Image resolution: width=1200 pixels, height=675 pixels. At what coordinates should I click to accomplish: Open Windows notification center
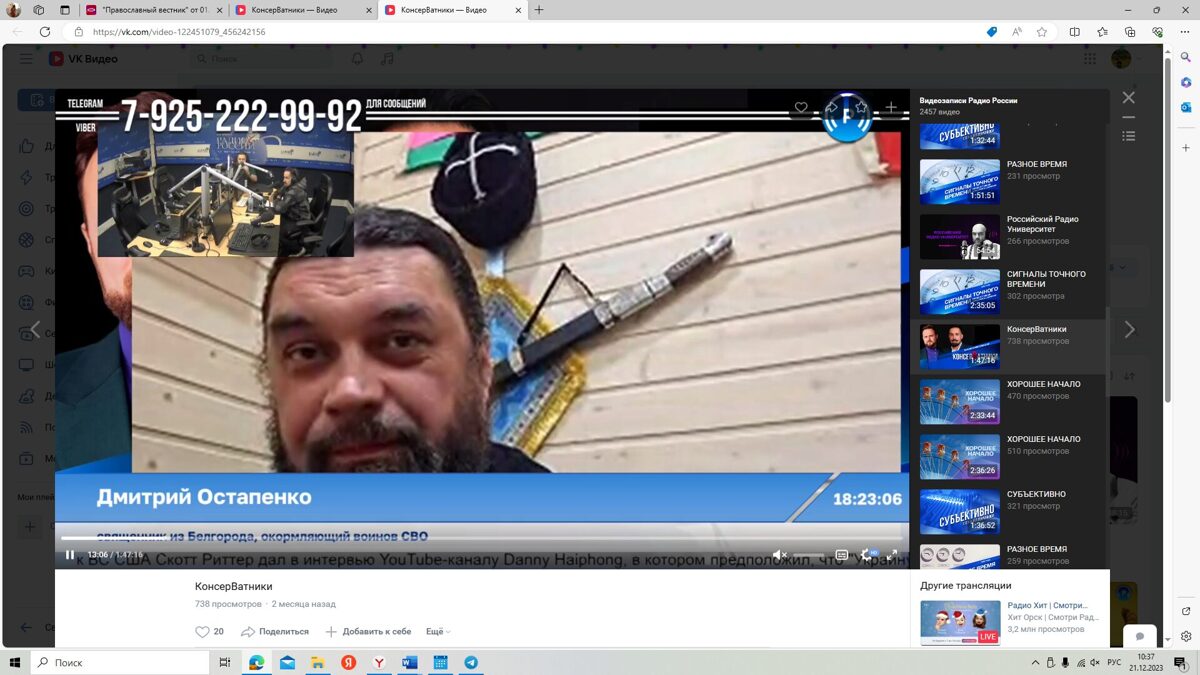click(1181, 663)
